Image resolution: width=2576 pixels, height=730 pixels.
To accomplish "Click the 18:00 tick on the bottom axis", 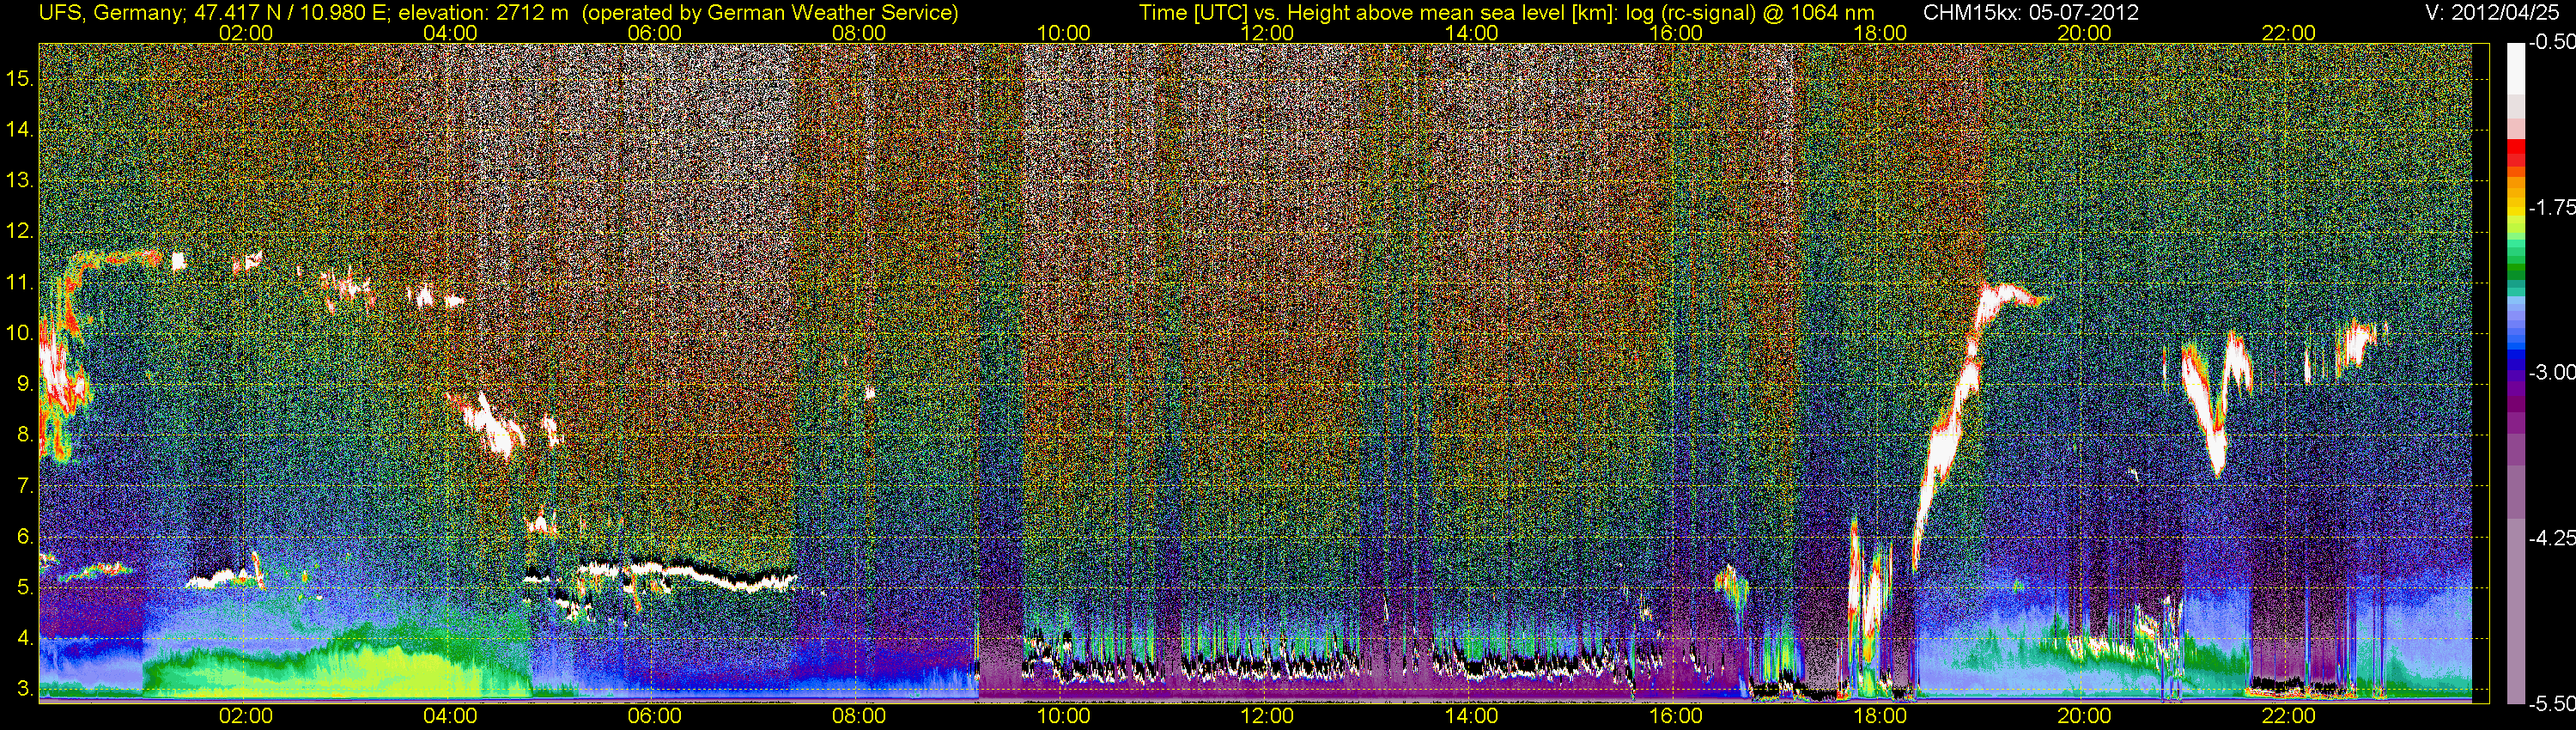I will [1880, 716].
